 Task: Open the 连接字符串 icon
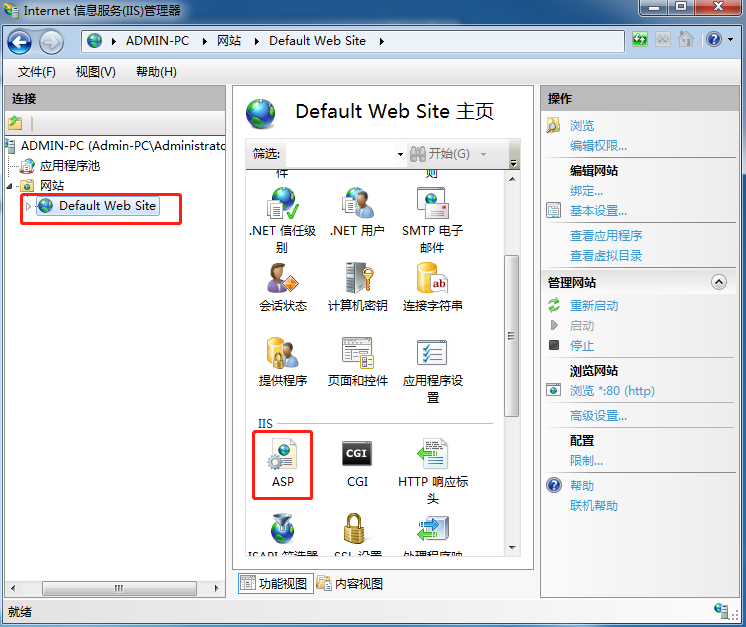point(432,287)
